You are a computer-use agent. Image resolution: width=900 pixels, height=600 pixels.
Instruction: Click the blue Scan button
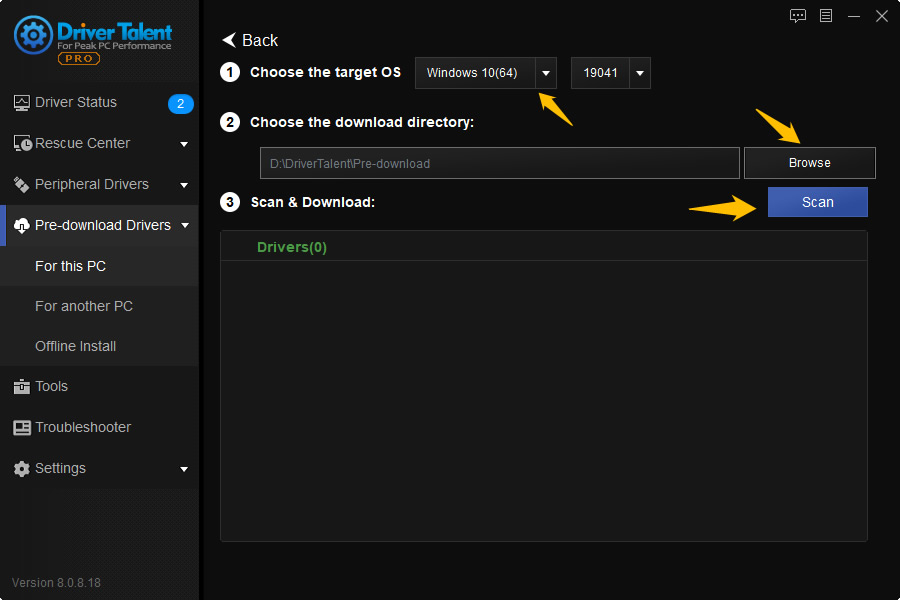(817, 202)
